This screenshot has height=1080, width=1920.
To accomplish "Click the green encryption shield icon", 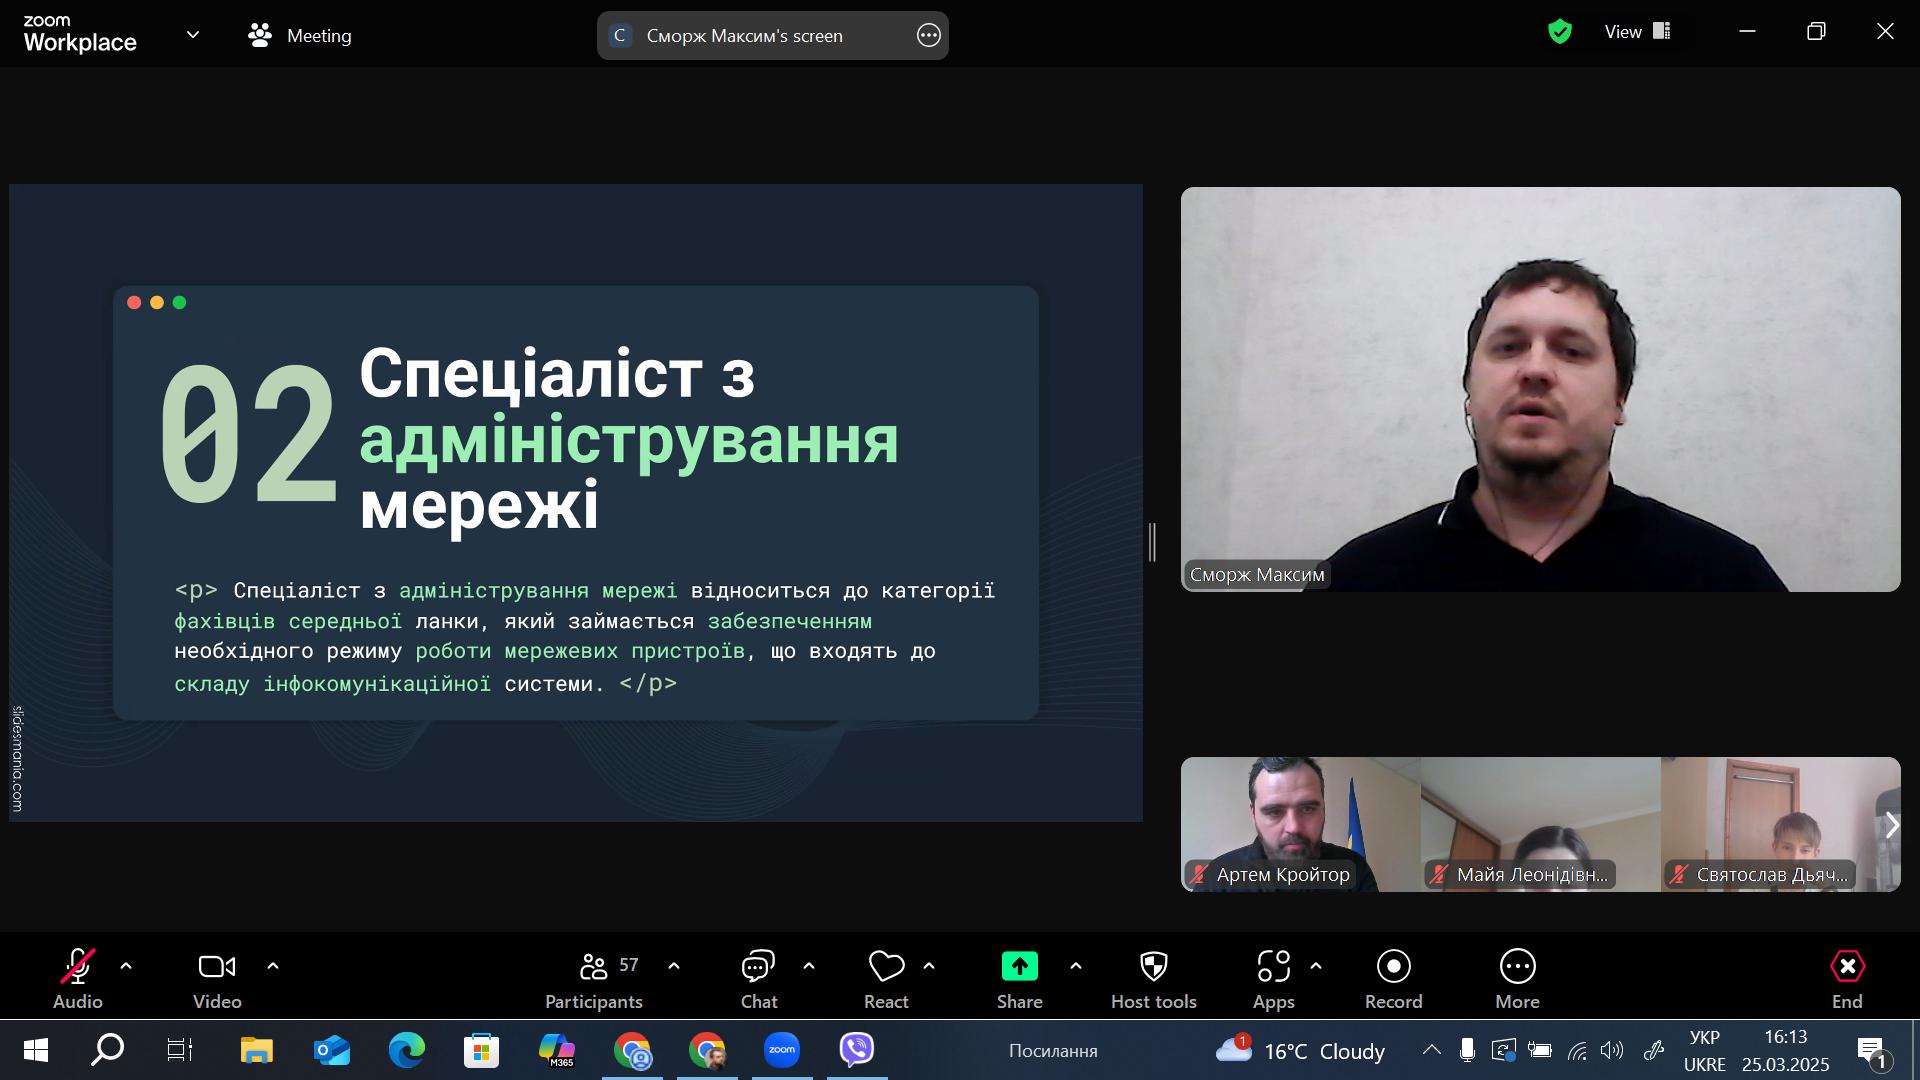I will pos(1559,32).
